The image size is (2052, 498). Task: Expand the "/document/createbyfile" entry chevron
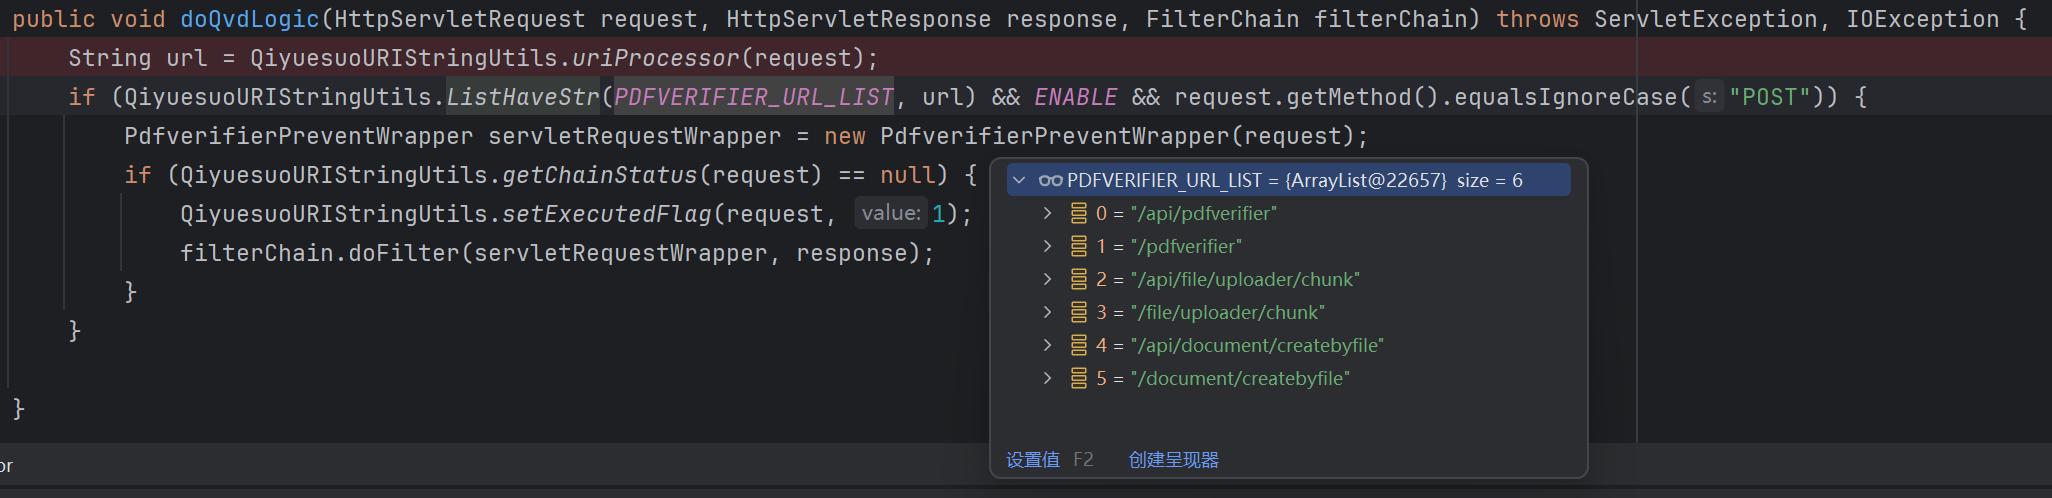click(x=1047, y=378)
